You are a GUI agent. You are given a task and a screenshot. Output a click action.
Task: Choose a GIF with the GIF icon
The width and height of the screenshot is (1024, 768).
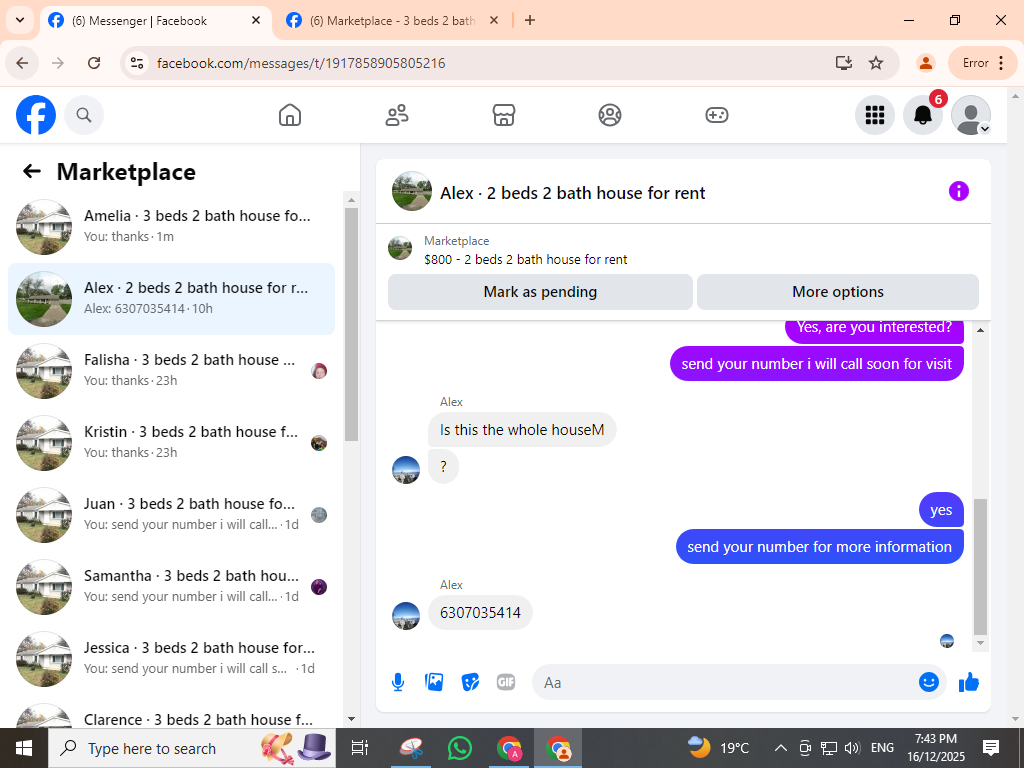click(506, 682)
